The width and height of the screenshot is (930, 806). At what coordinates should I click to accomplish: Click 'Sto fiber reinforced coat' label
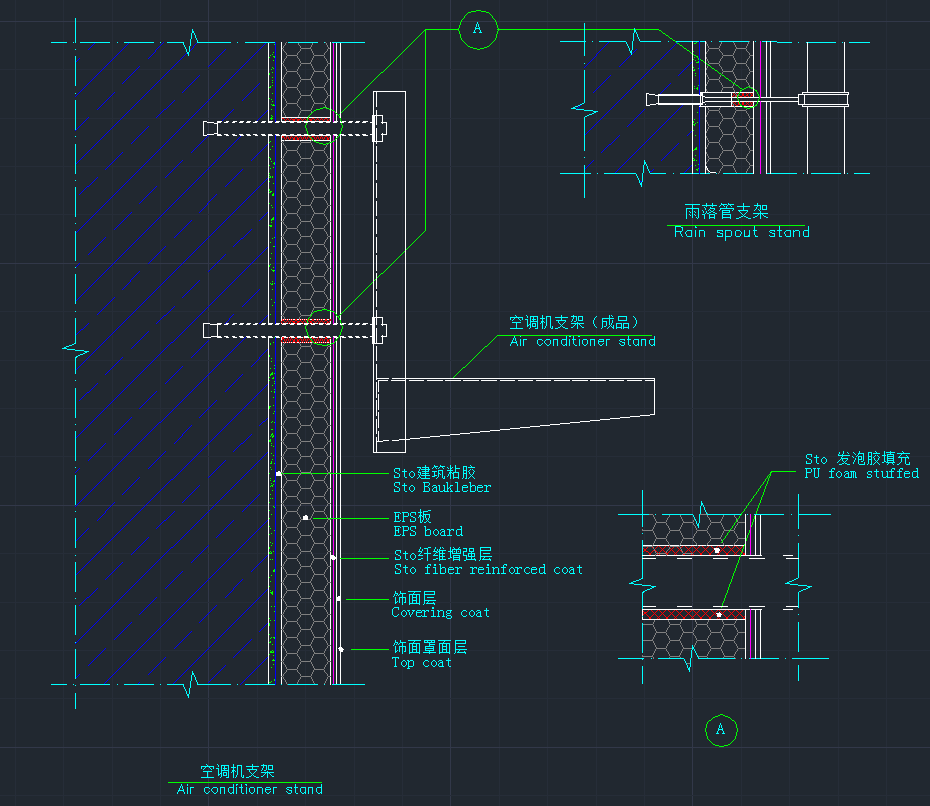[x=487, y=569]
